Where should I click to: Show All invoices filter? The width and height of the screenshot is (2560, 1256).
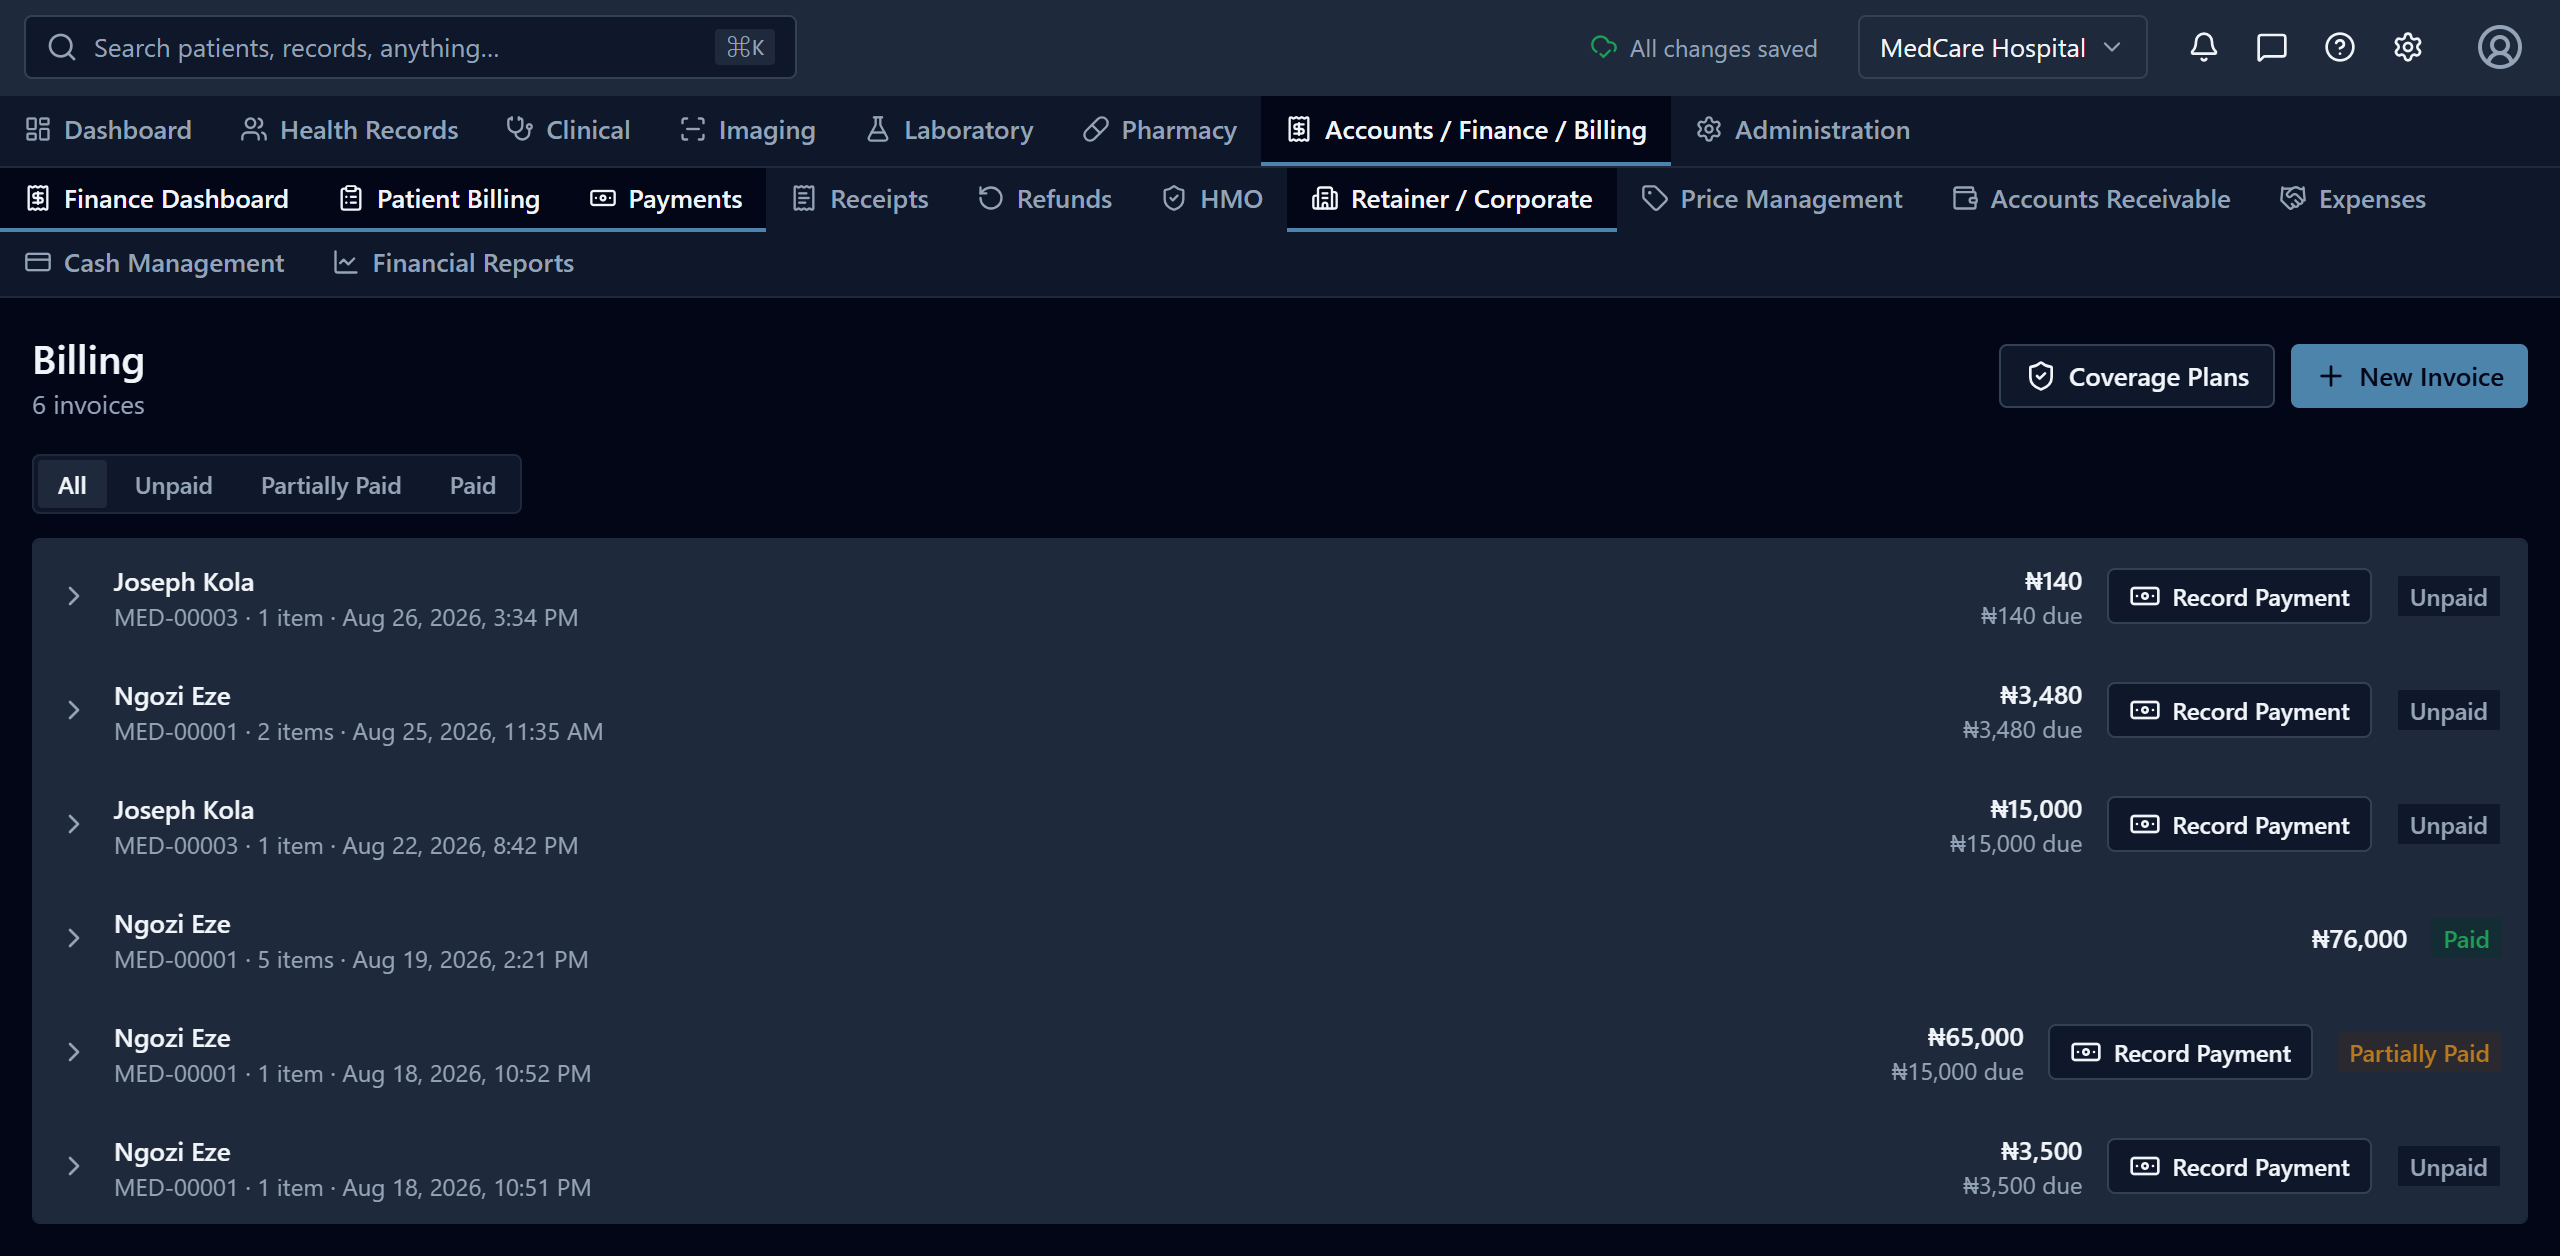72,485
